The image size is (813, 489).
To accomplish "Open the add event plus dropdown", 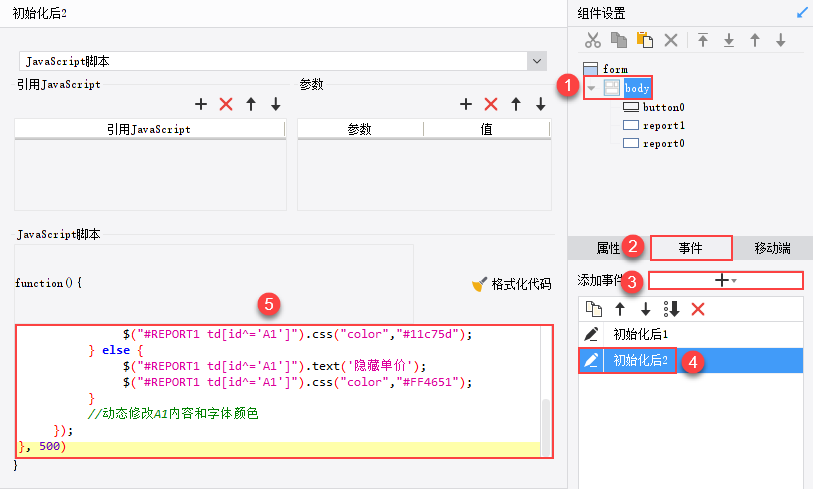I will pyautogui.click(x=725, y=281).
